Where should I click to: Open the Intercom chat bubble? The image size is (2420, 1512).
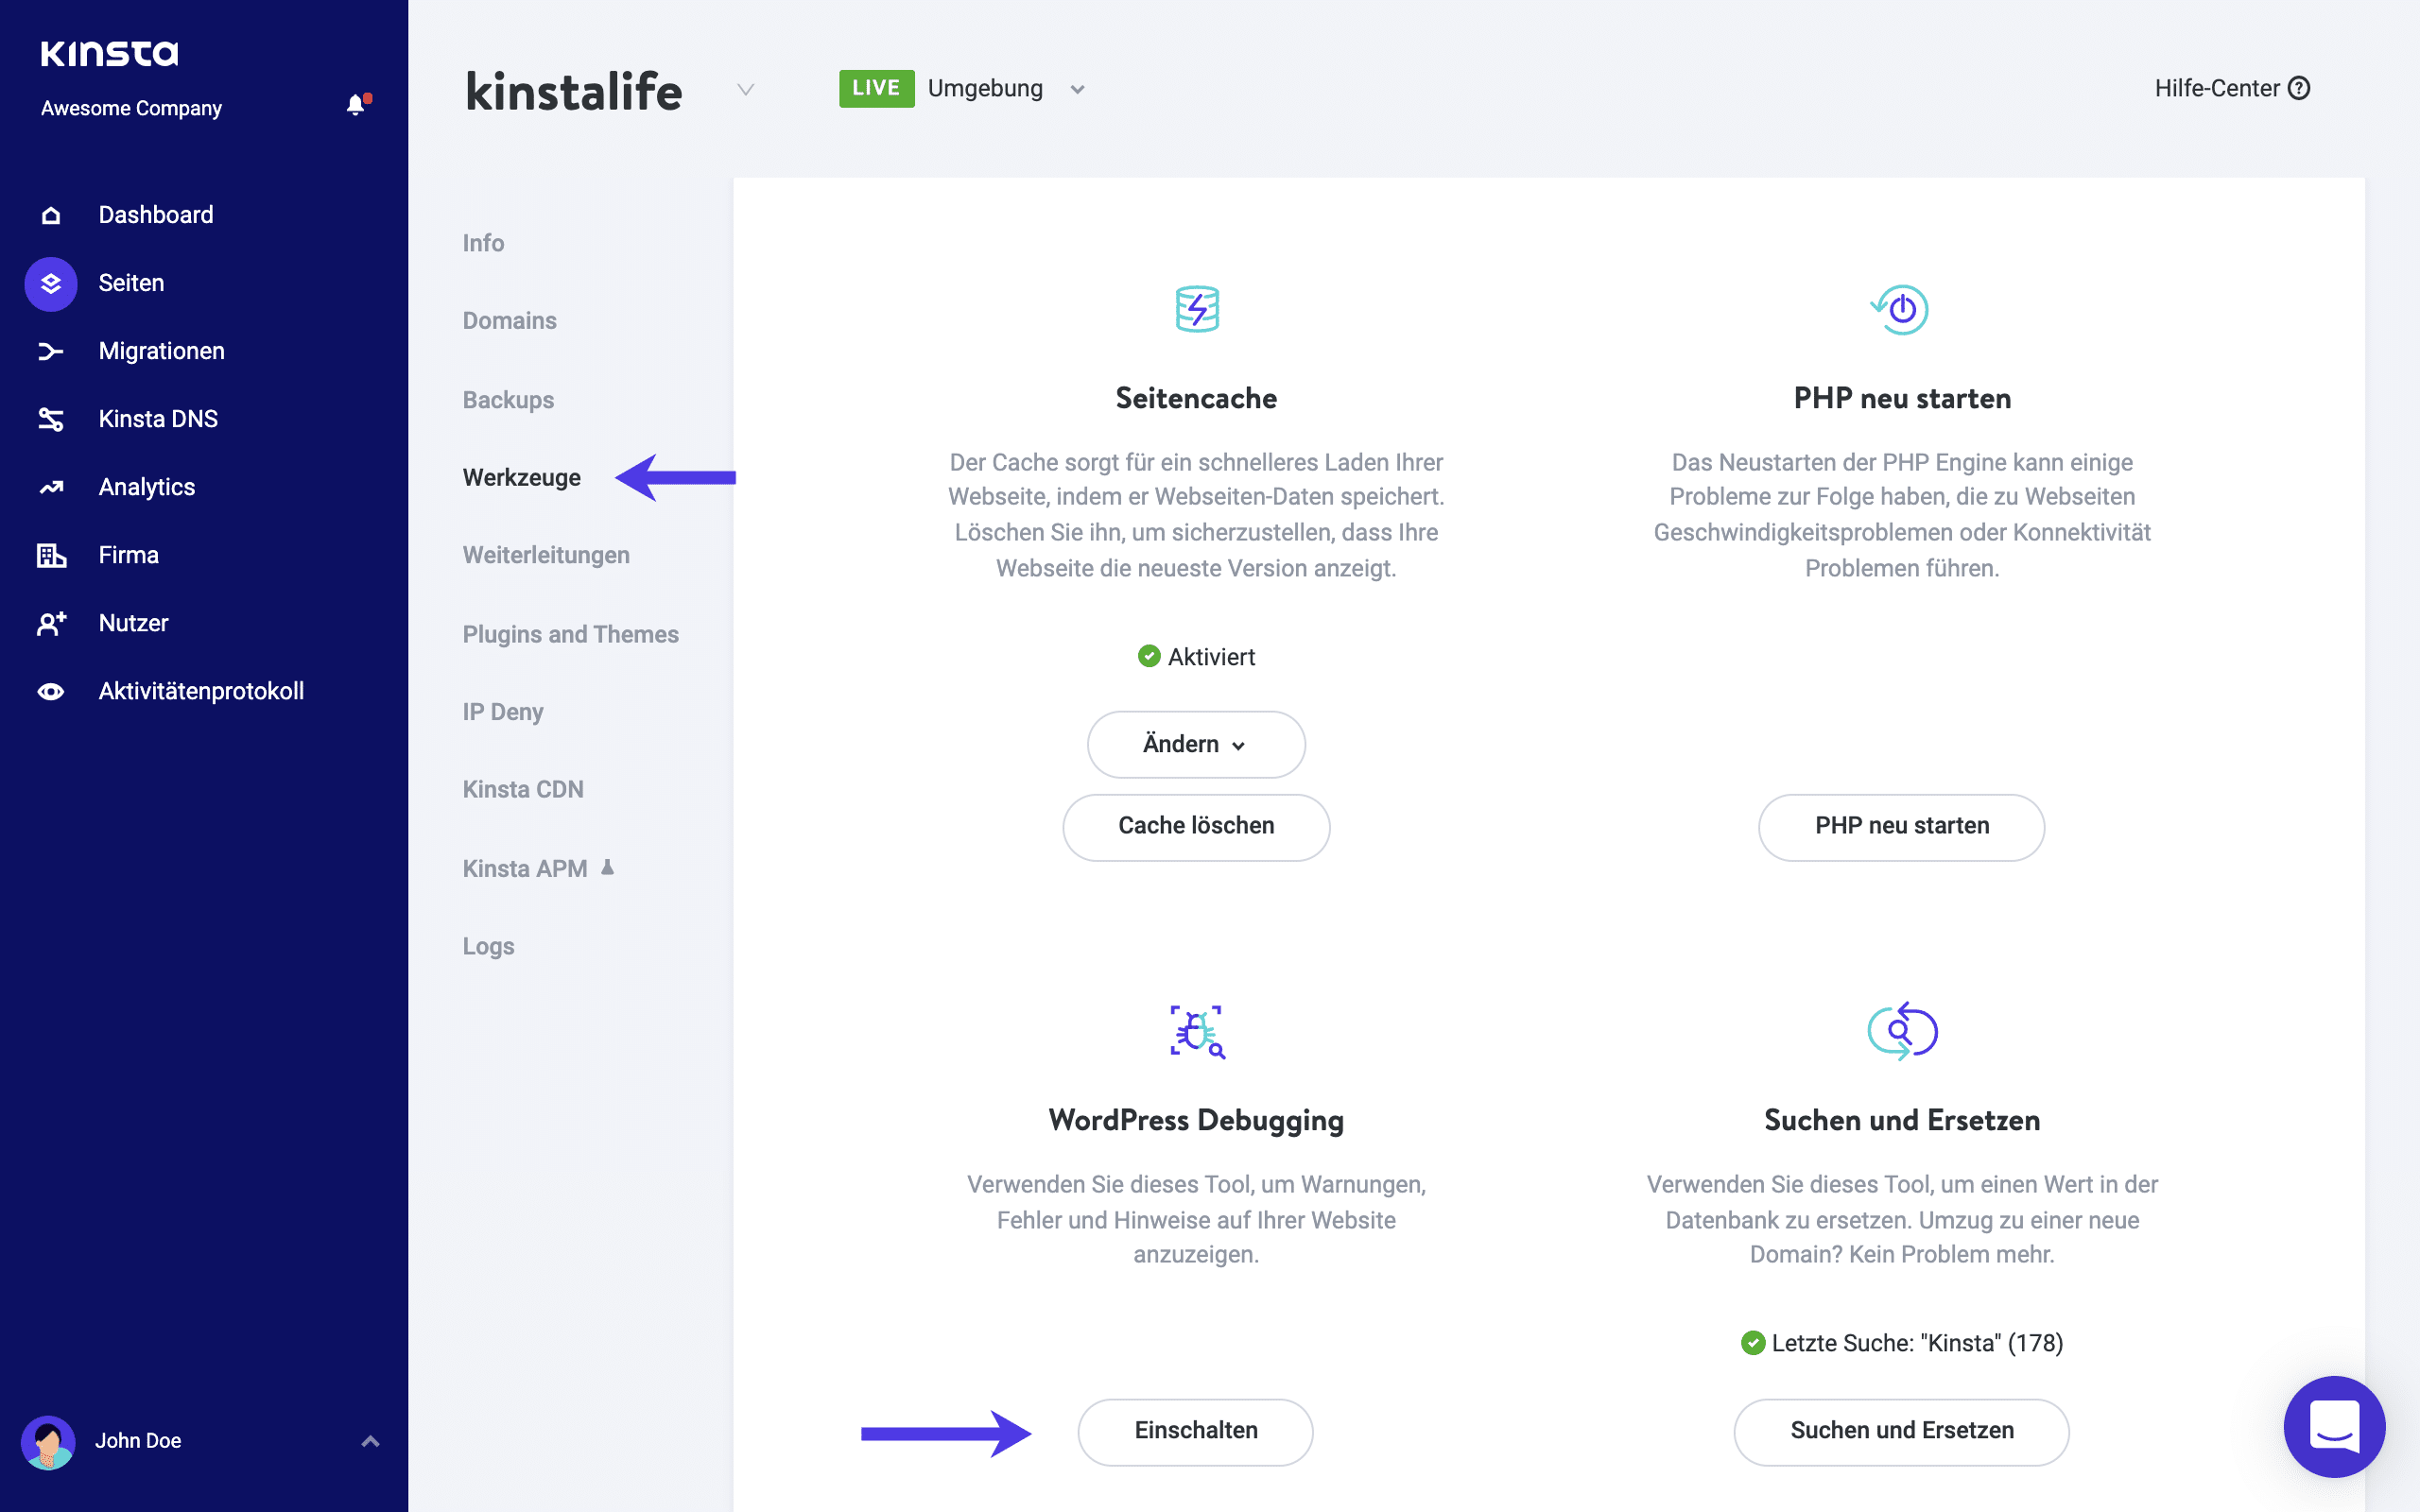pos(2333,1426)
